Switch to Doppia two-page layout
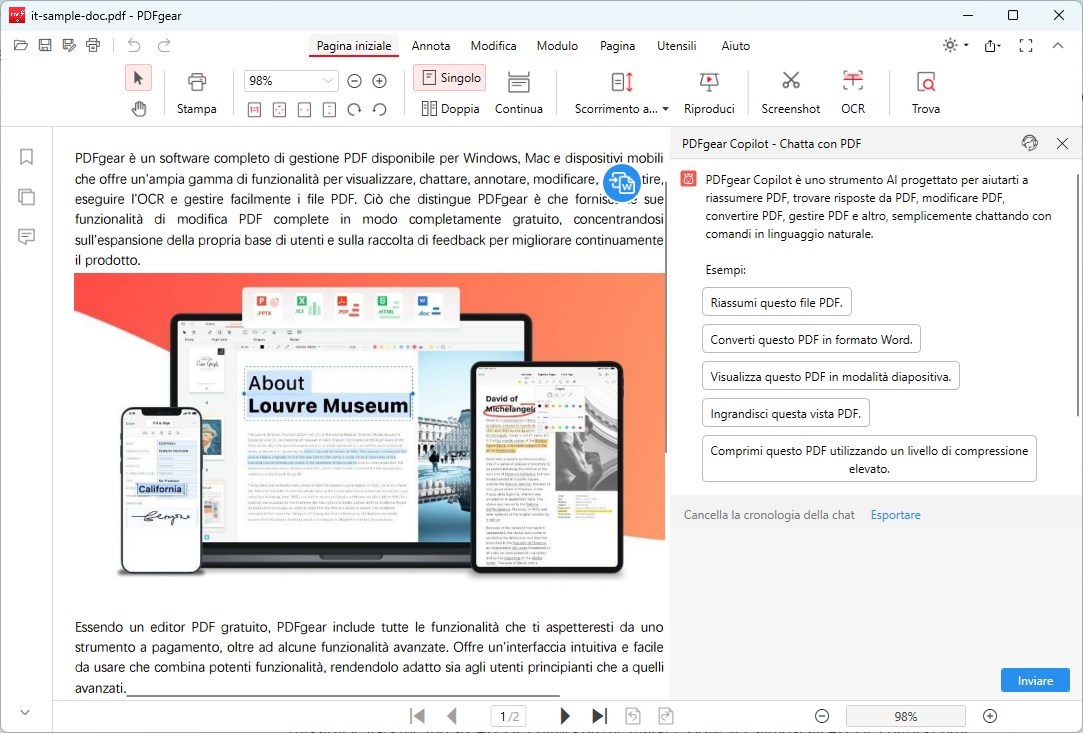1083x733 pixels. click(449, 109)
